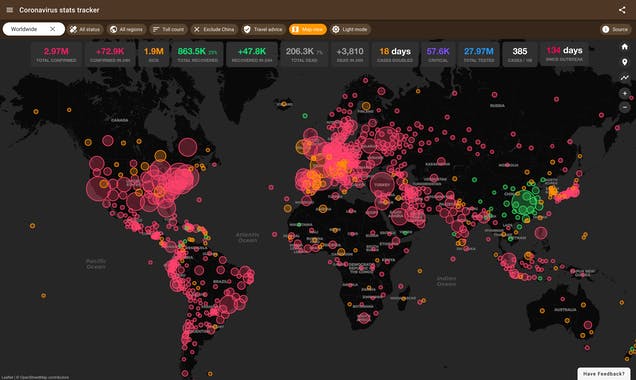Screen dimensions: 636x380
Task: Select the +47.8K recovered card
Action: point(252,54)
